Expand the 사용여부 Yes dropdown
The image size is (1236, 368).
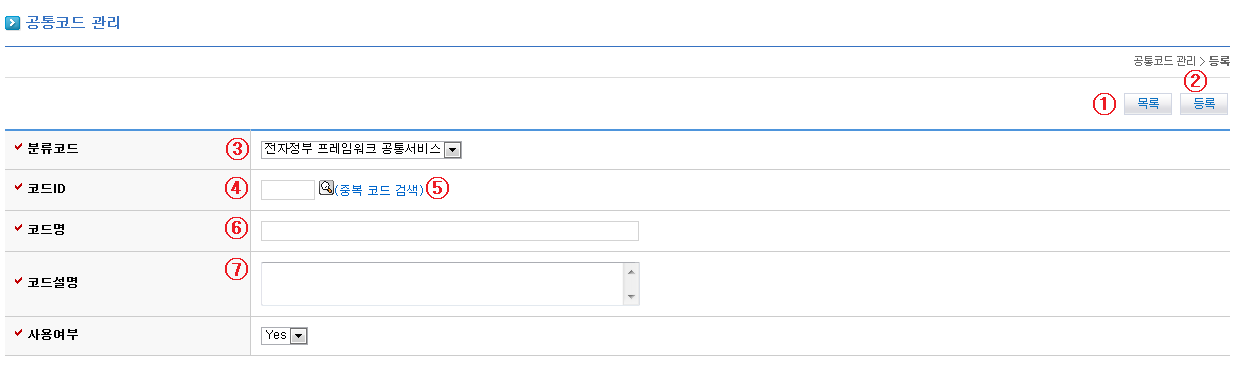(284, 336)
